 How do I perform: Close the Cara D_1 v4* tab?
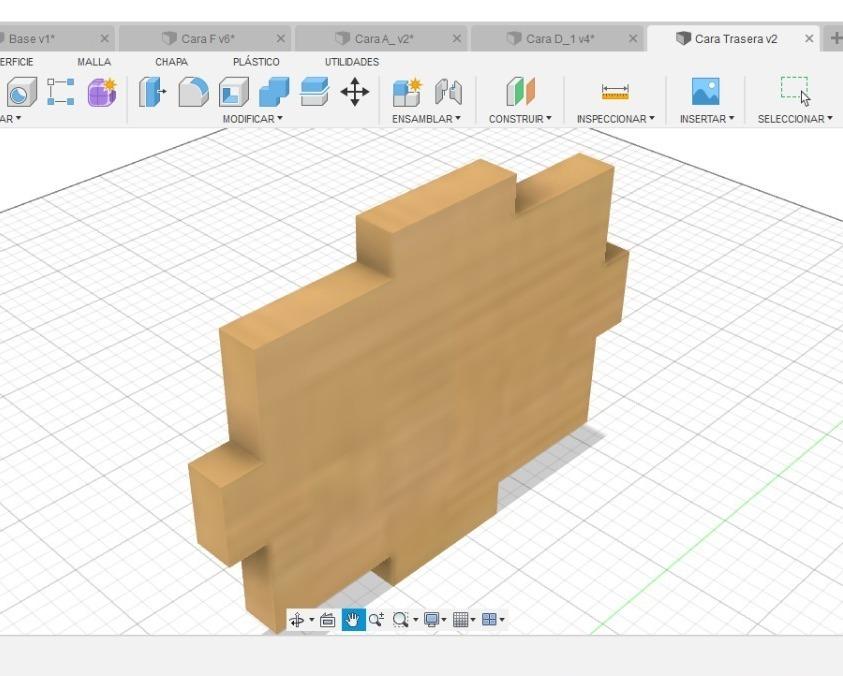[x=633, y=39]
